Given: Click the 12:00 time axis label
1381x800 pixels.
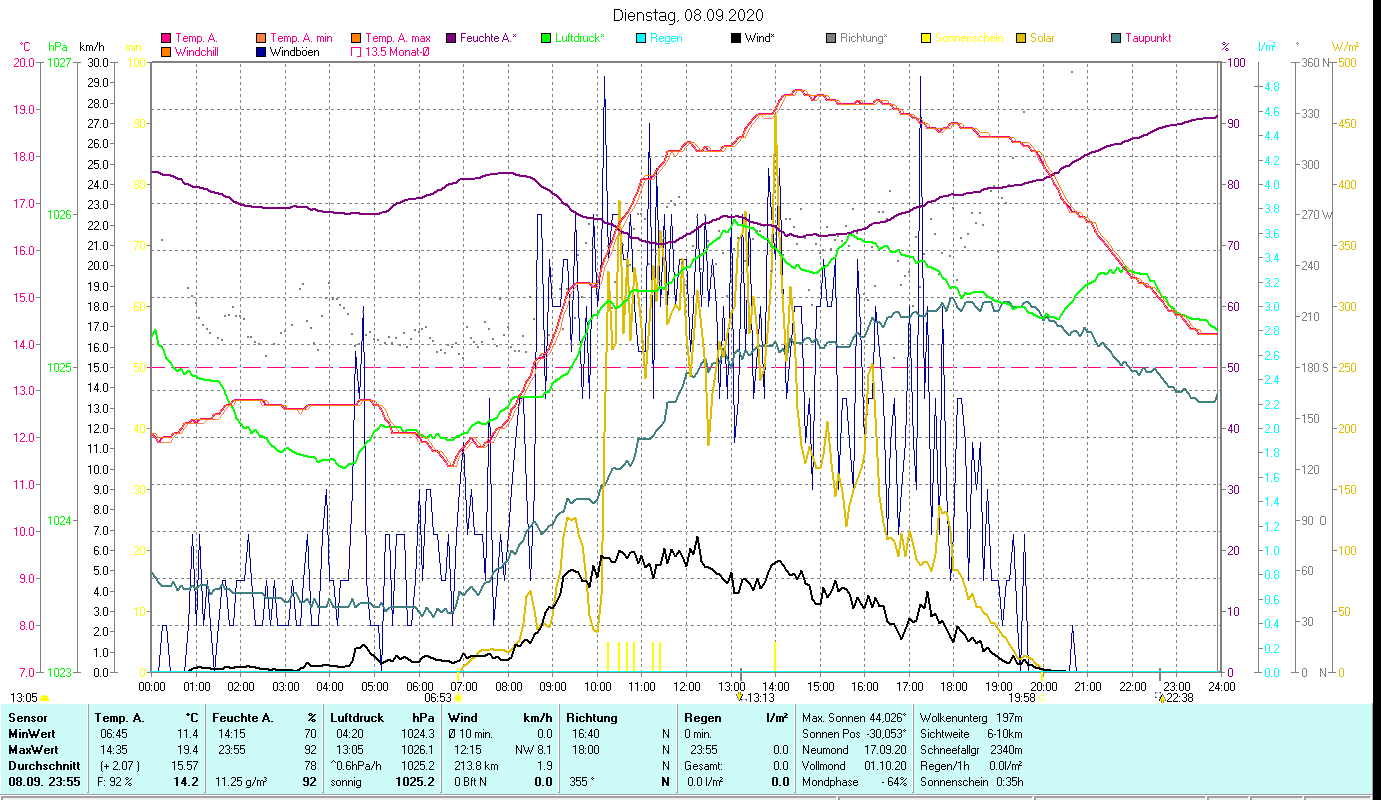Looking at the screenshot, I should (686, 686).
